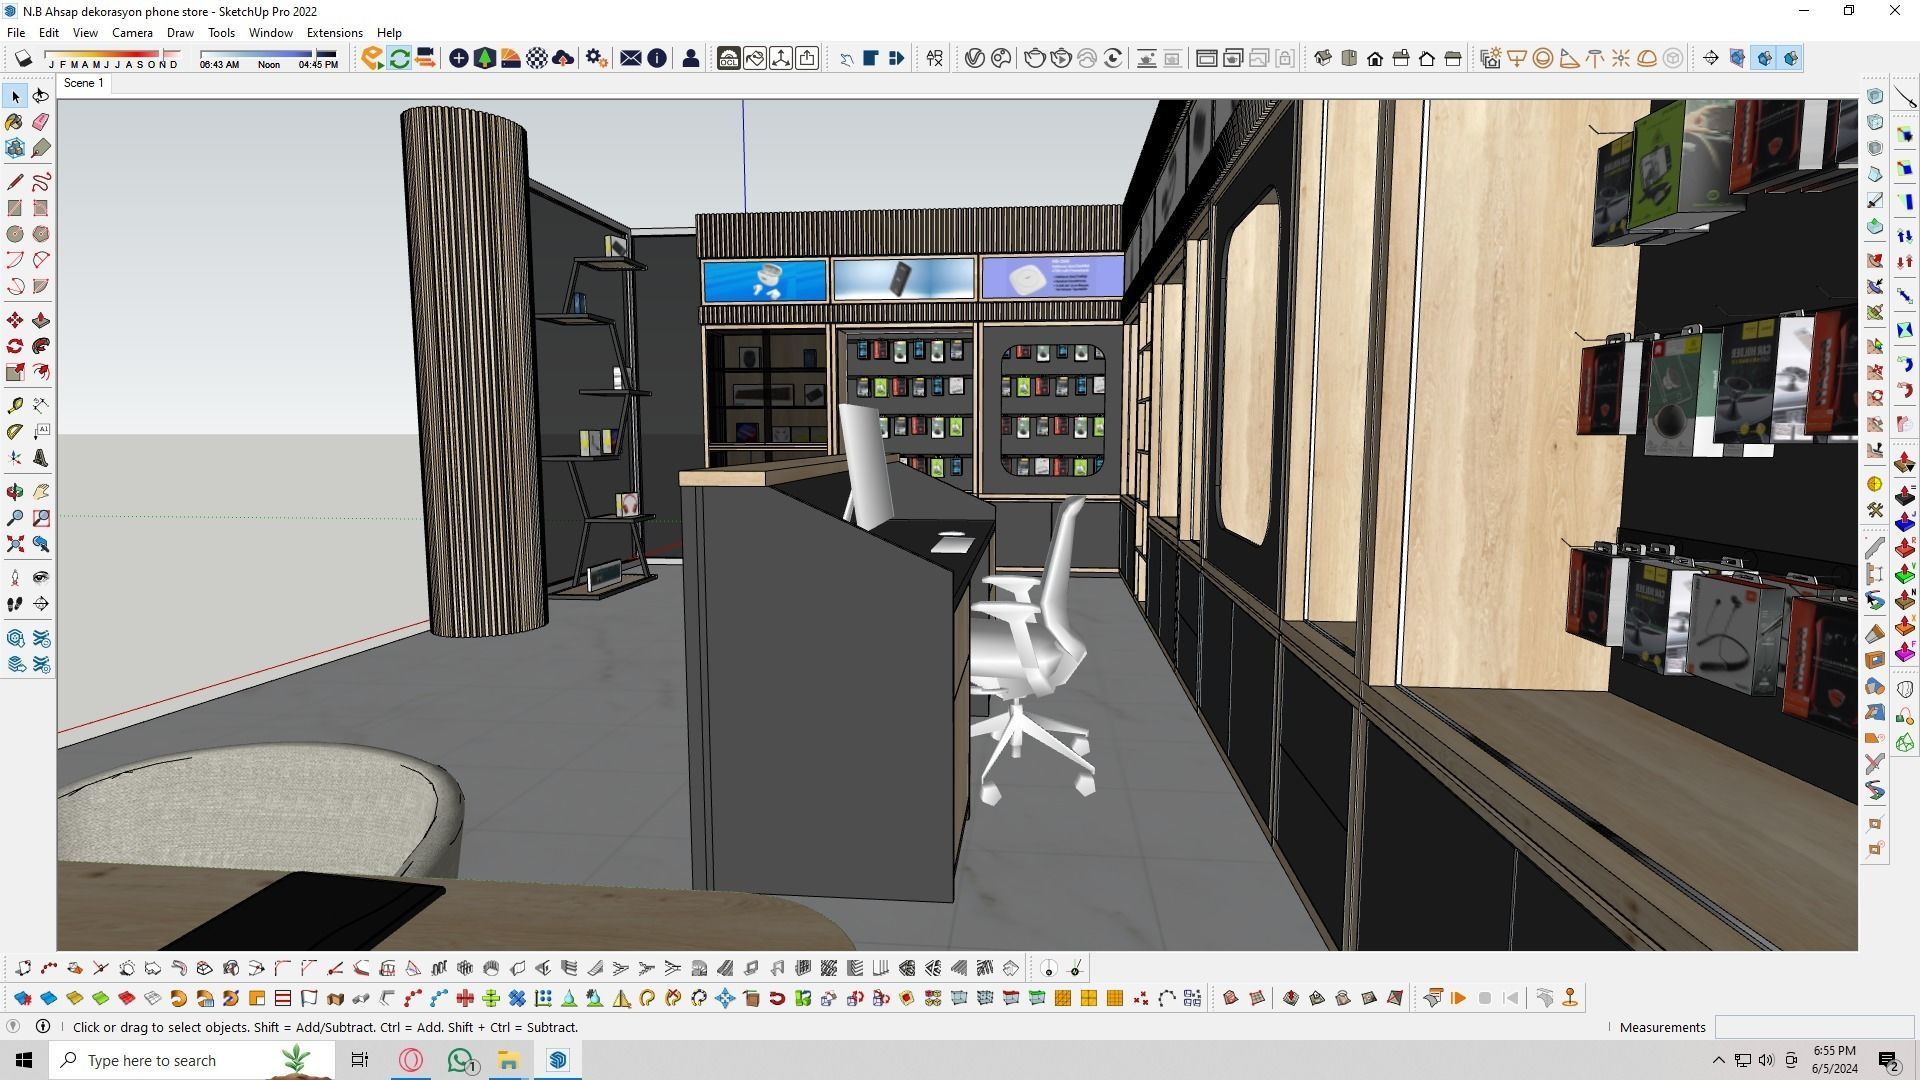1920x1080 pixels.
Task: Open the Opera browser taskbar icon
Action: coord(411,1060)
